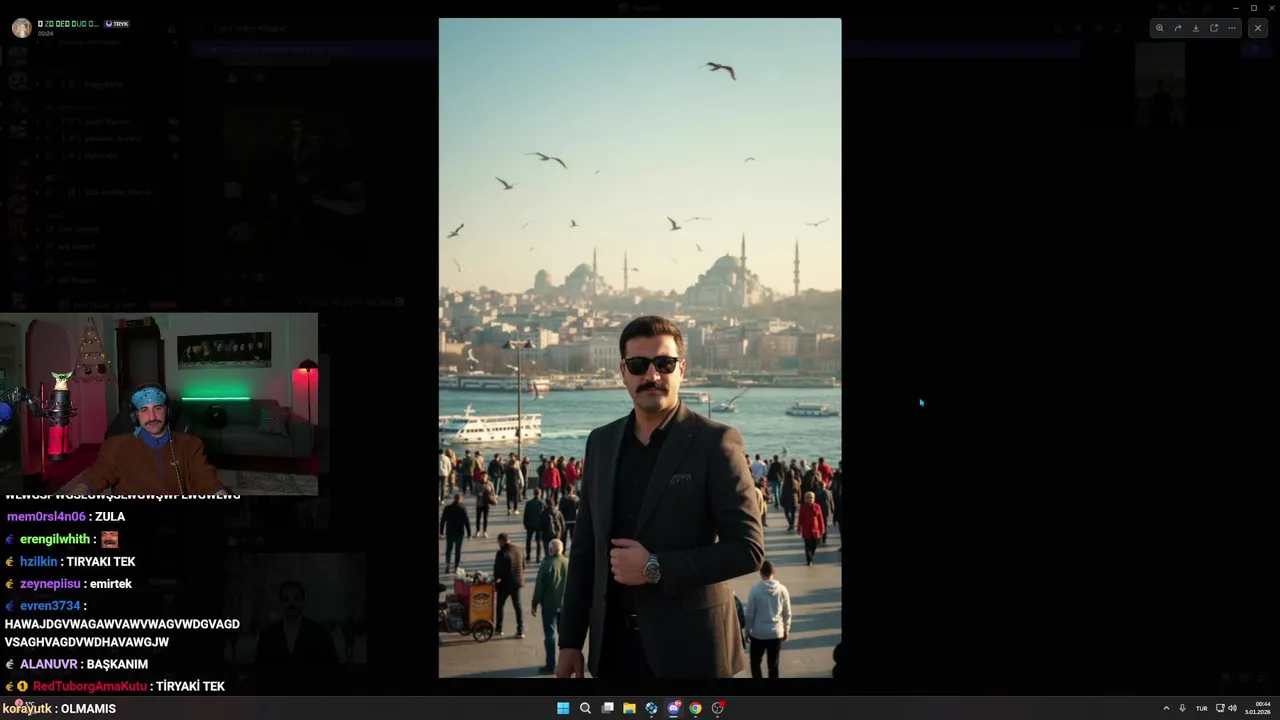The height and width of the screenshot is (720, 1280).
Task: Open network settings from the tray
Action: [1220, 708]
